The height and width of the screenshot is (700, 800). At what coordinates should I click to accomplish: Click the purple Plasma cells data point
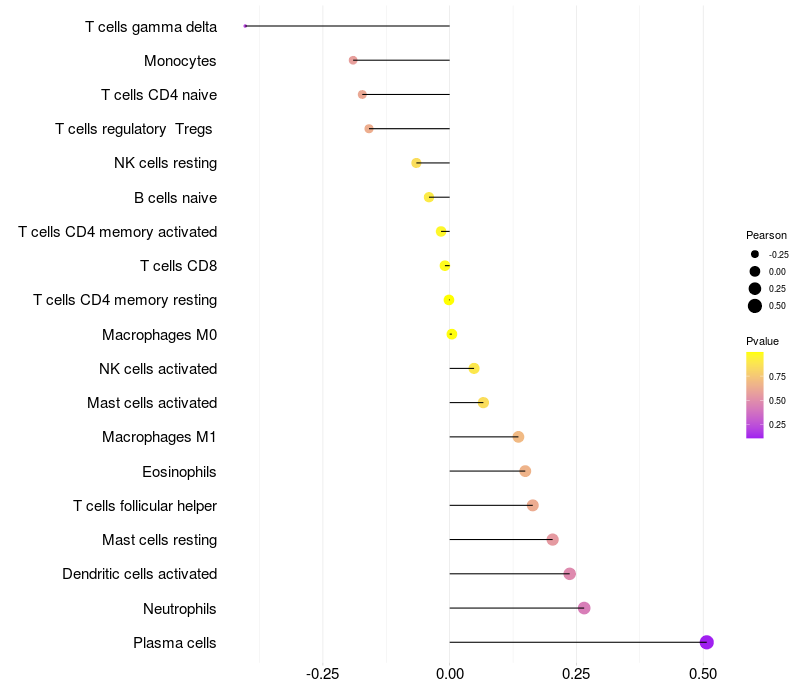(x=706, y=642)
